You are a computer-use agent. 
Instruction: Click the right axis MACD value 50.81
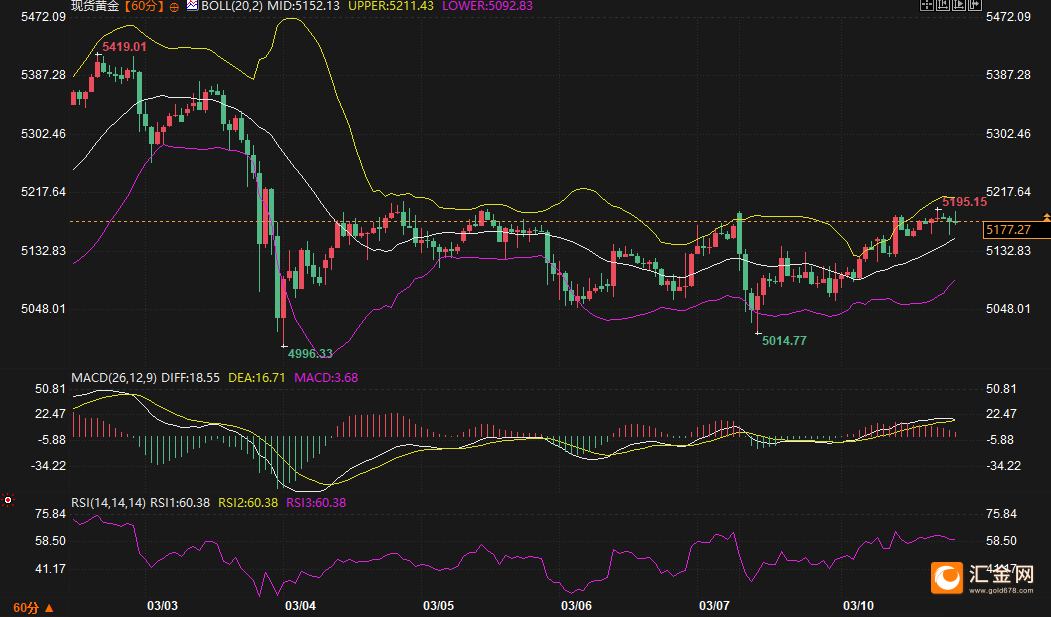(x=1001, y=389)
